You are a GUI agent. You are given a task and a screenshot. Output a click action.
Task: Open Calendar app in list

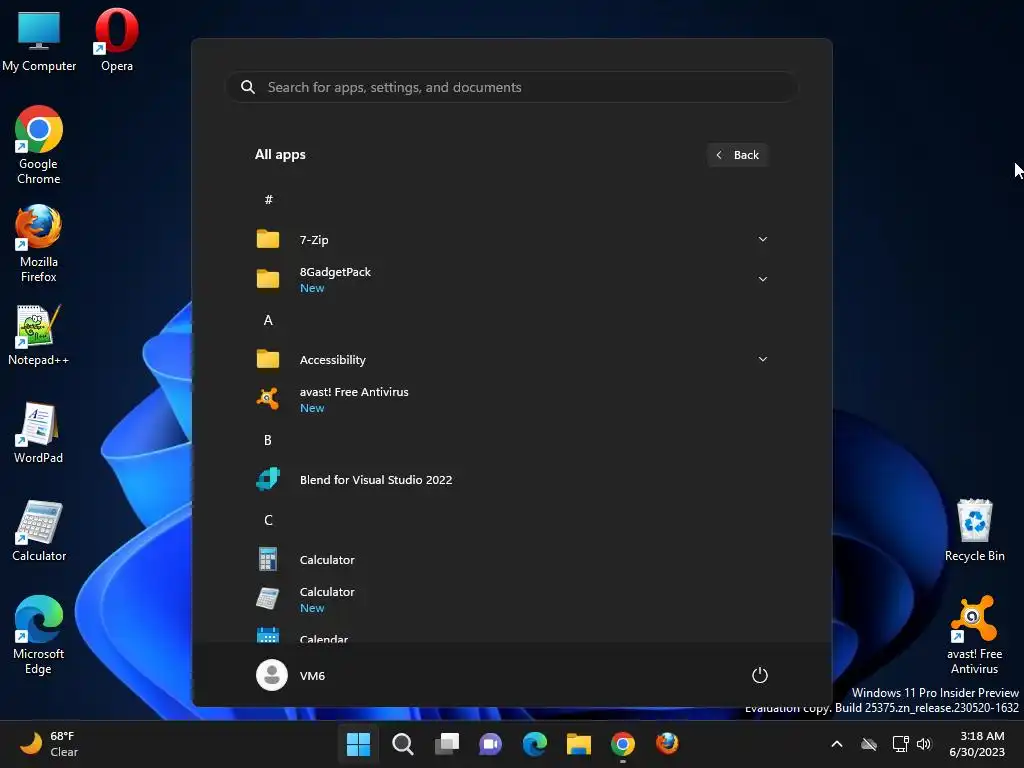512,633
